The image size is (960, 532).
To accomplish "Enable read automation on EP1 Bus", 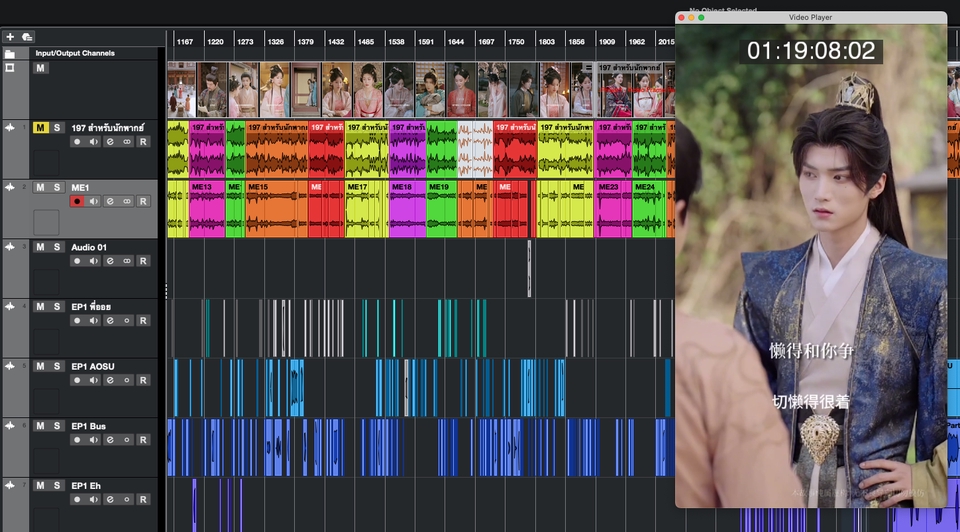I will click(143, 440).
